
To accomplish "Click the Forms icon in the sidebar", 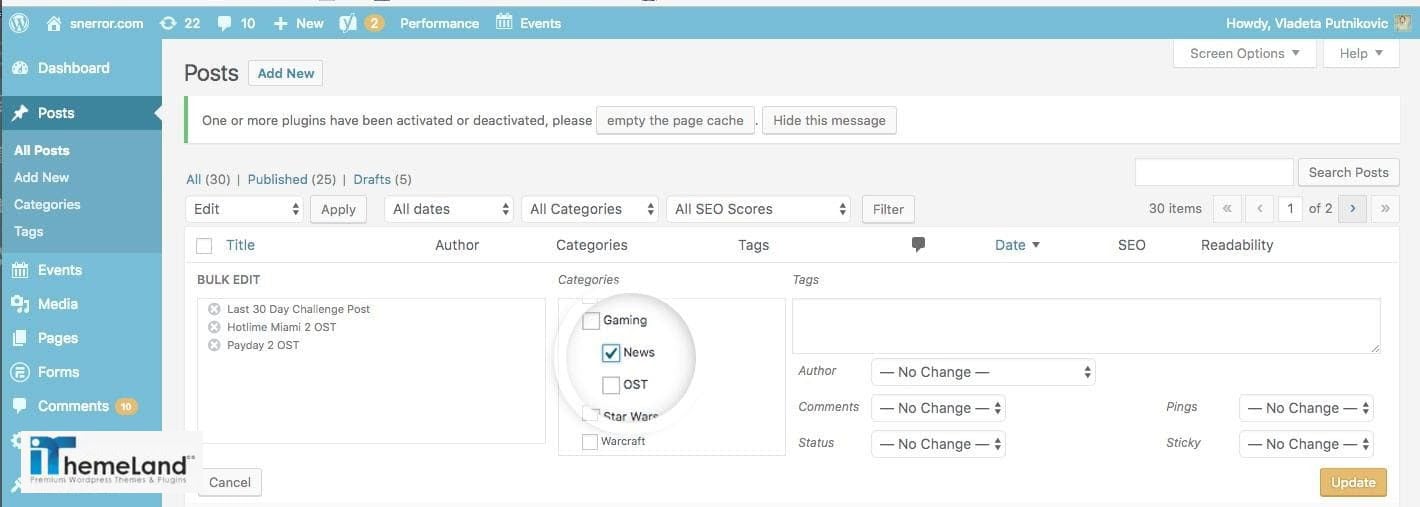I will point(20,372).
